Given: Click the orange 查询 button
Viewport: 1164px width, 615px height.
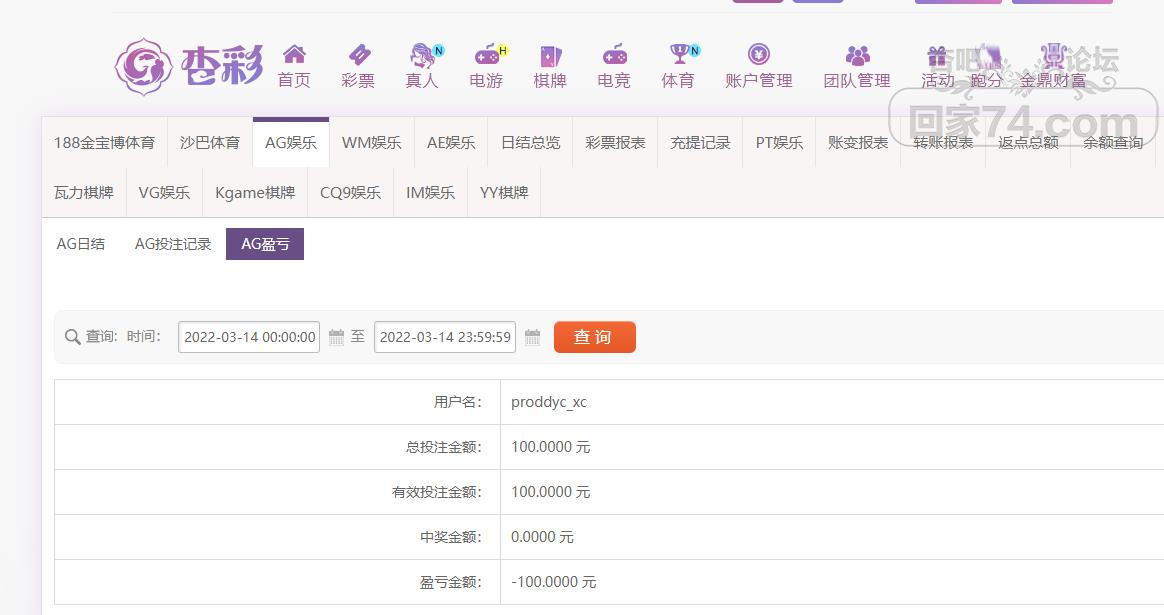Looking at the screenshot, I should (595, 337).
